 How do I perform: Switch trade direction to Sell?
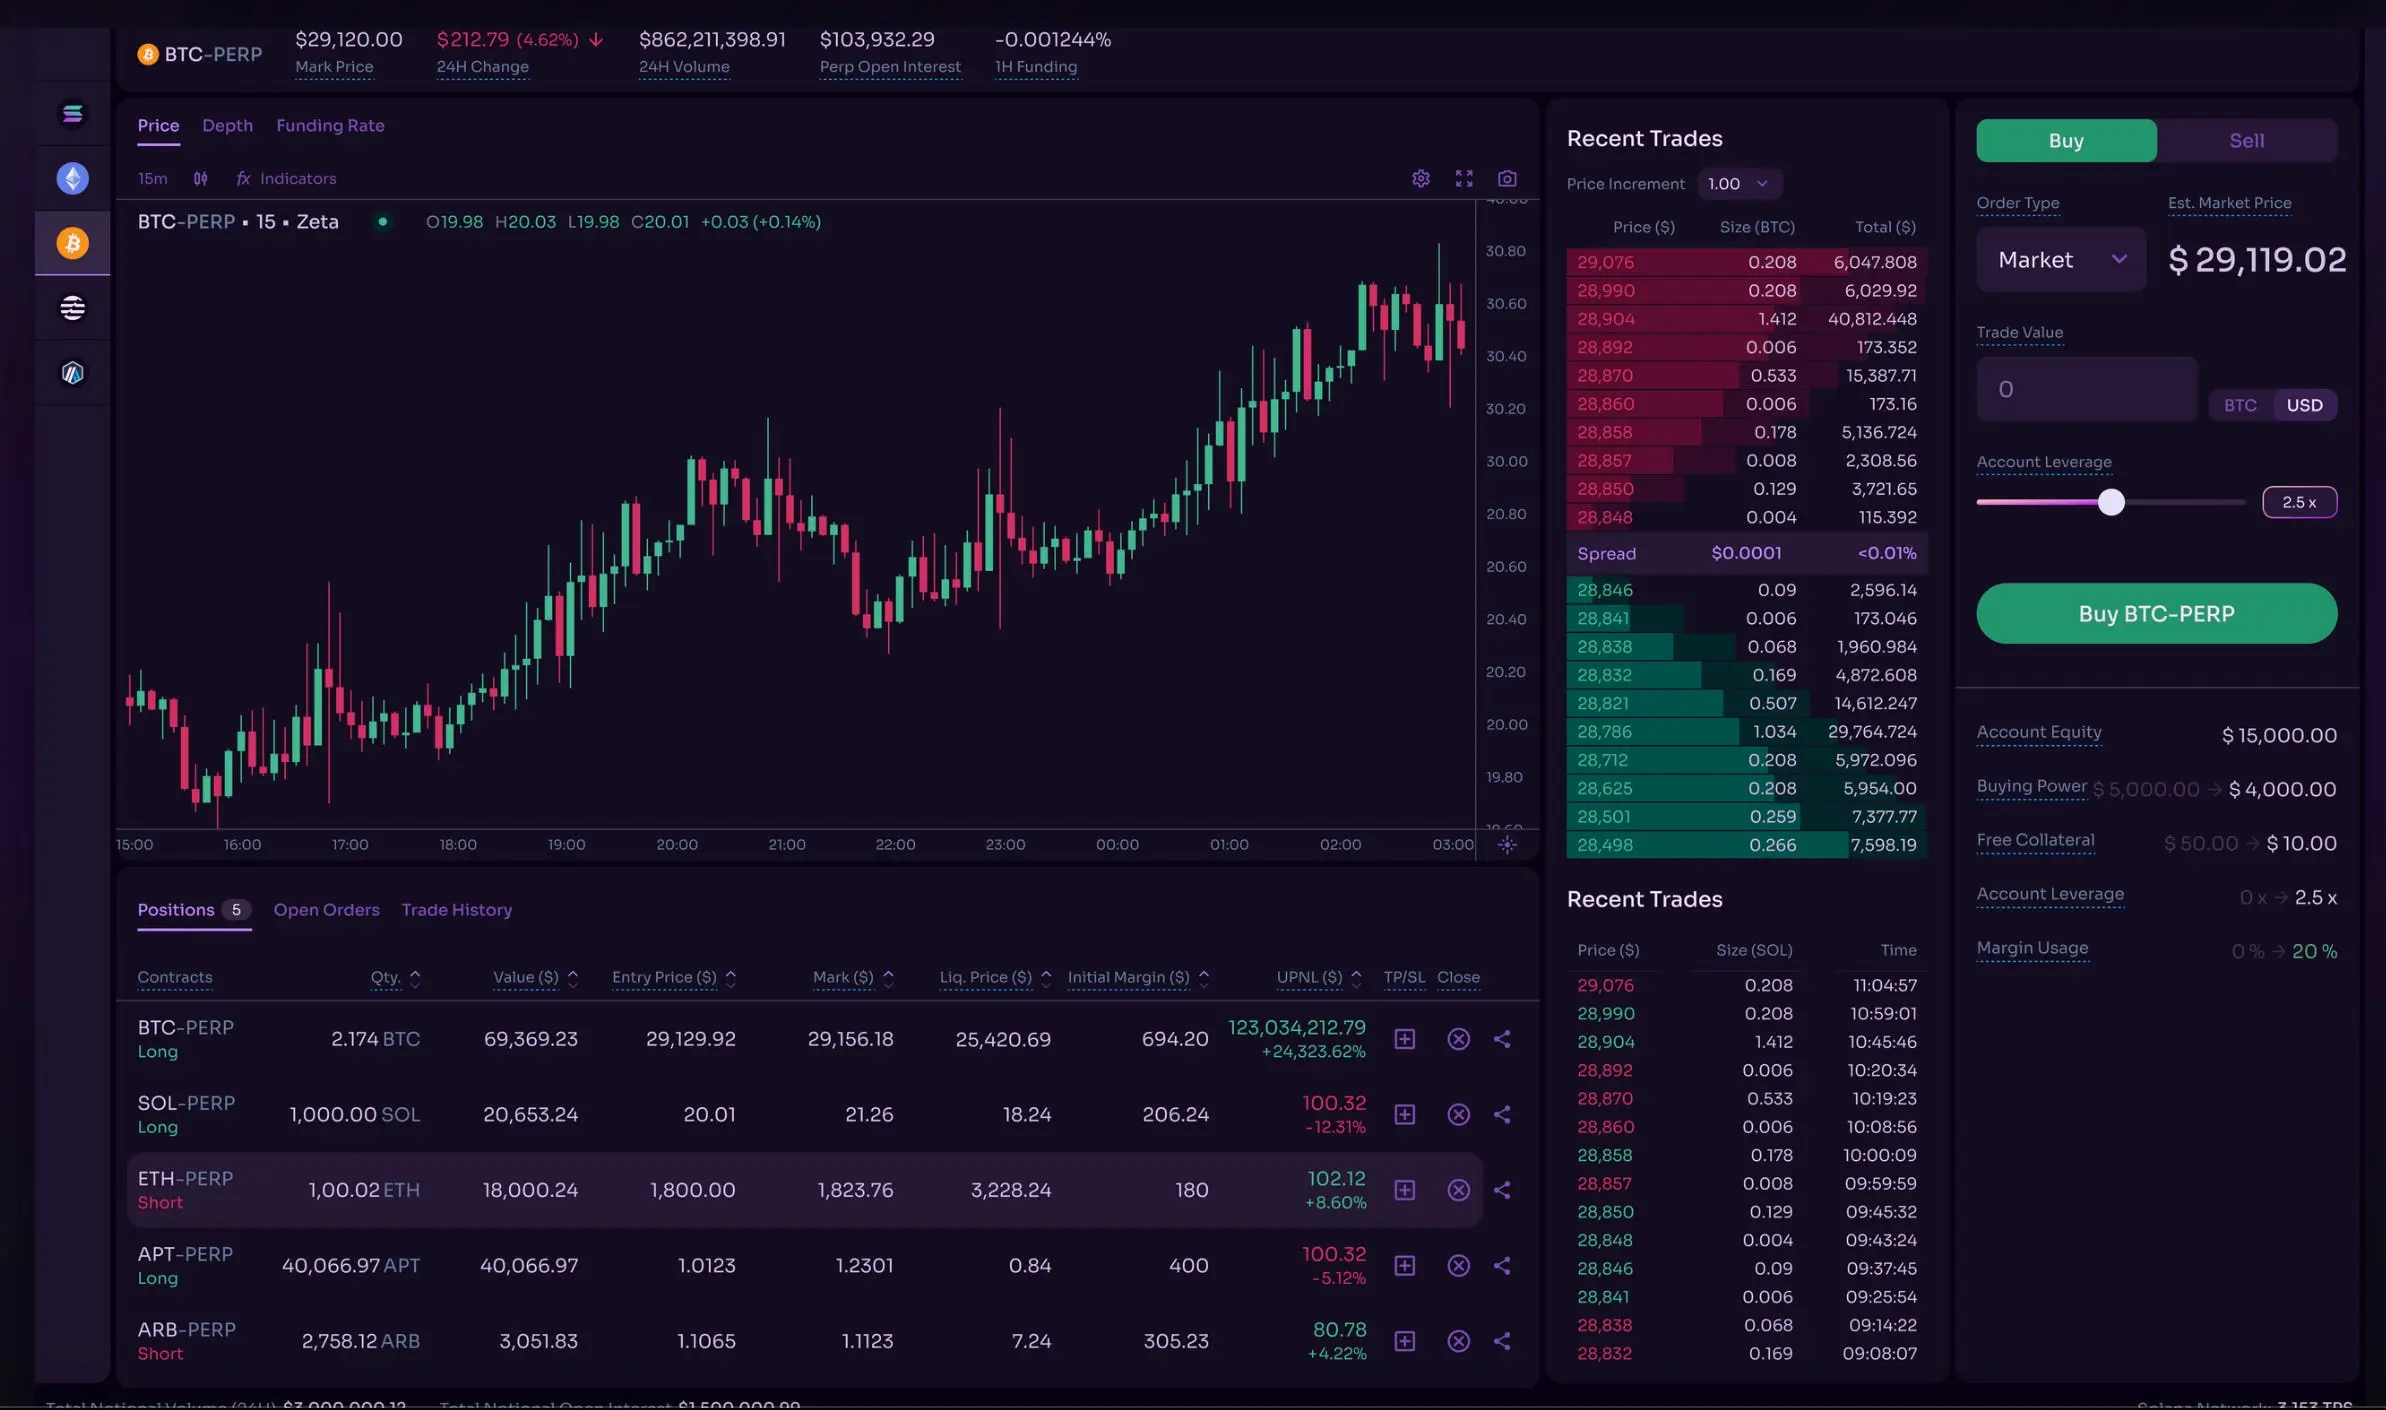tap(2245, 140)
